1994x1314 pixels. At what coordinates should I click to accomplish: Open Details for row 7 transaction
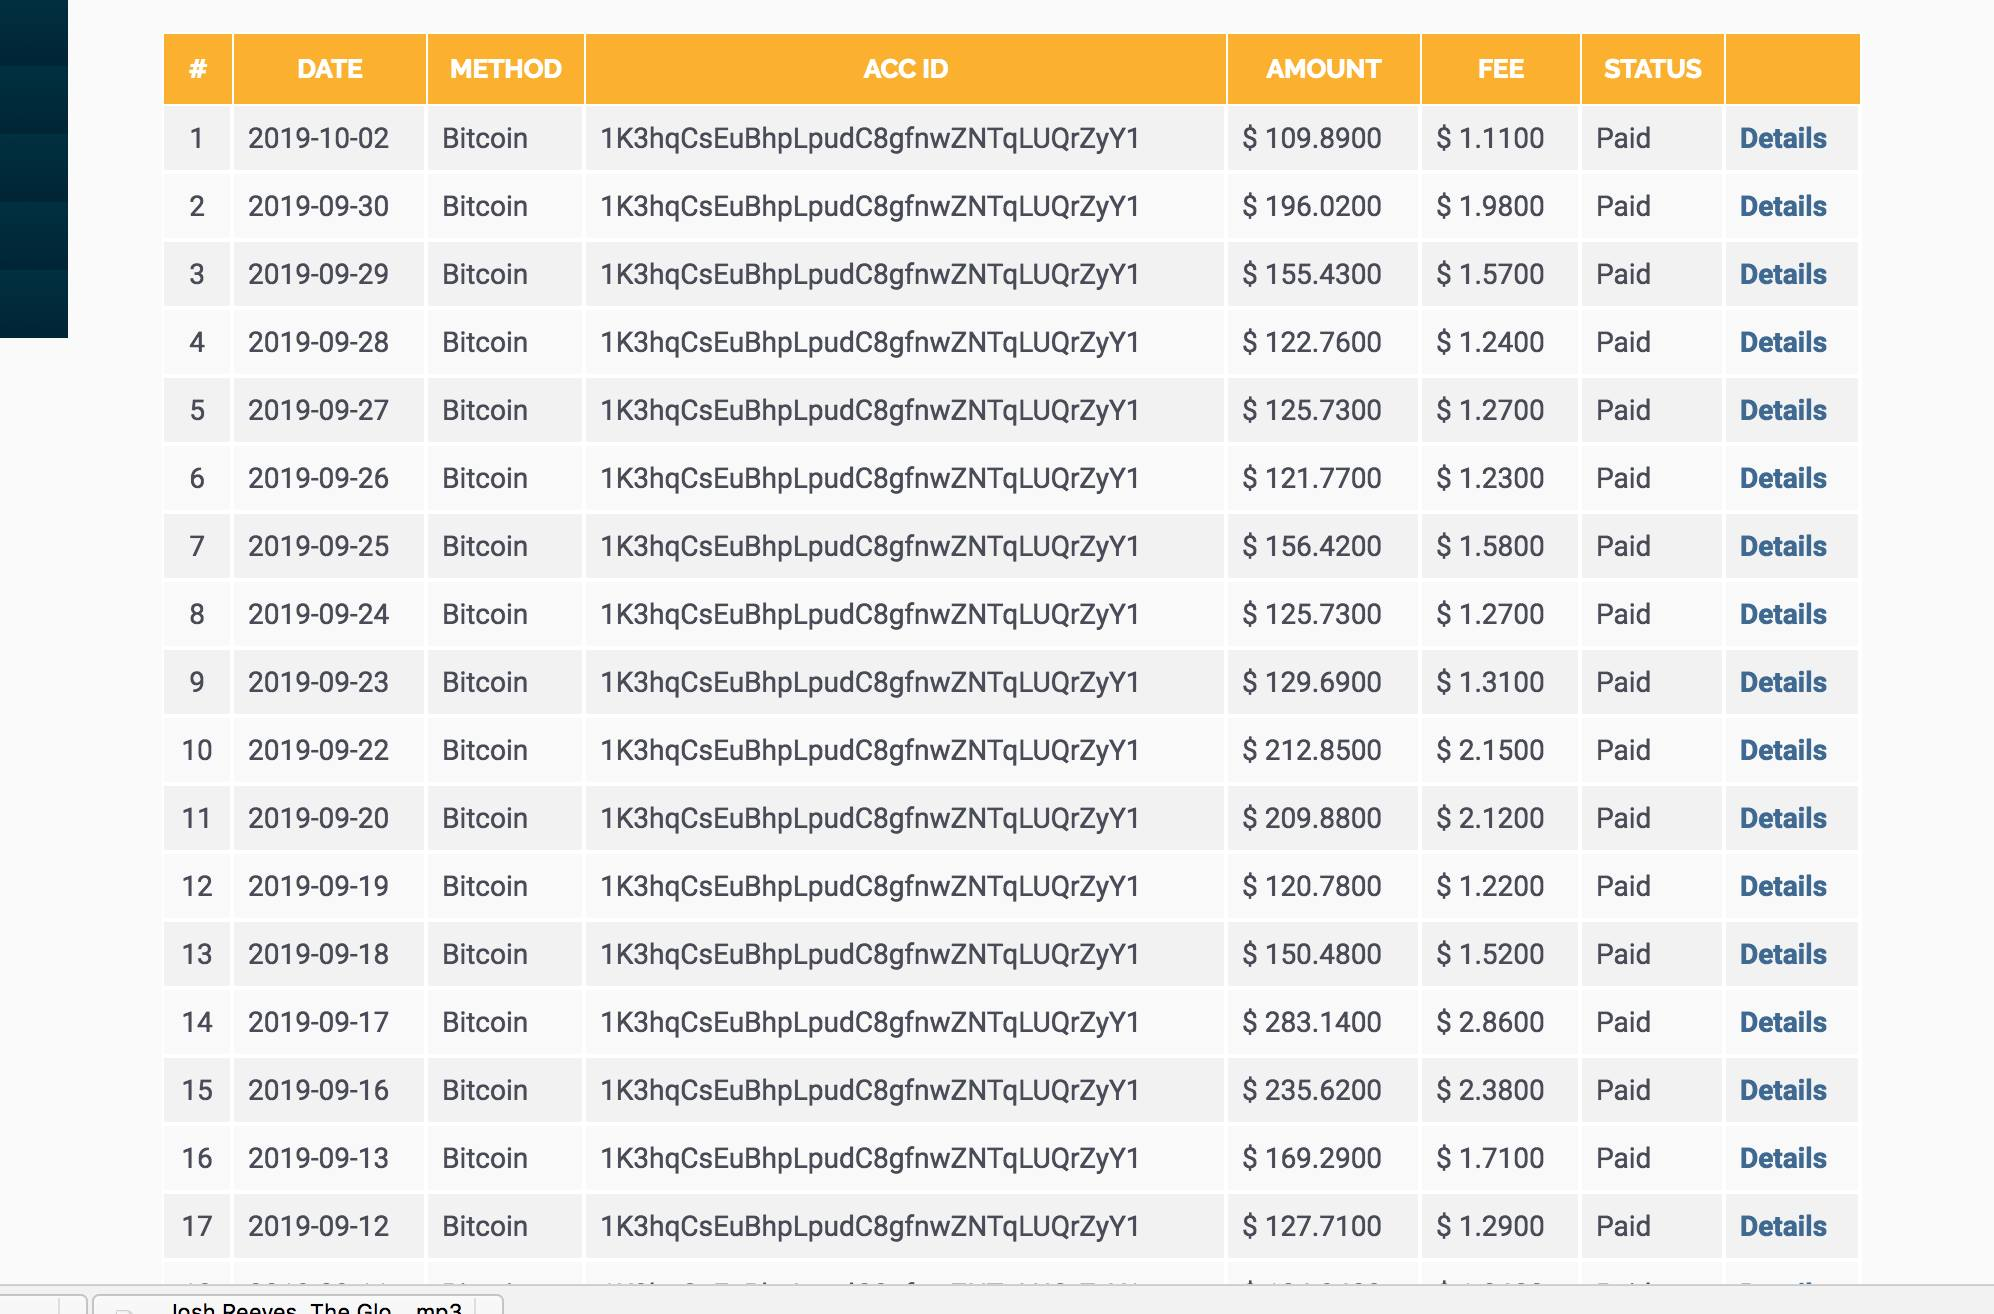coord(1782,546)
